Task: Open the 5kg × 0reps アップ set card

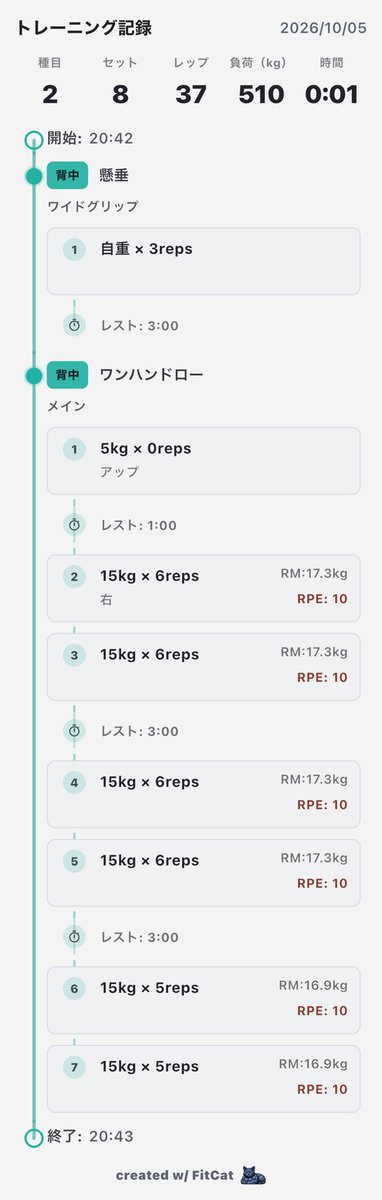Action: [x=203, y=461]
